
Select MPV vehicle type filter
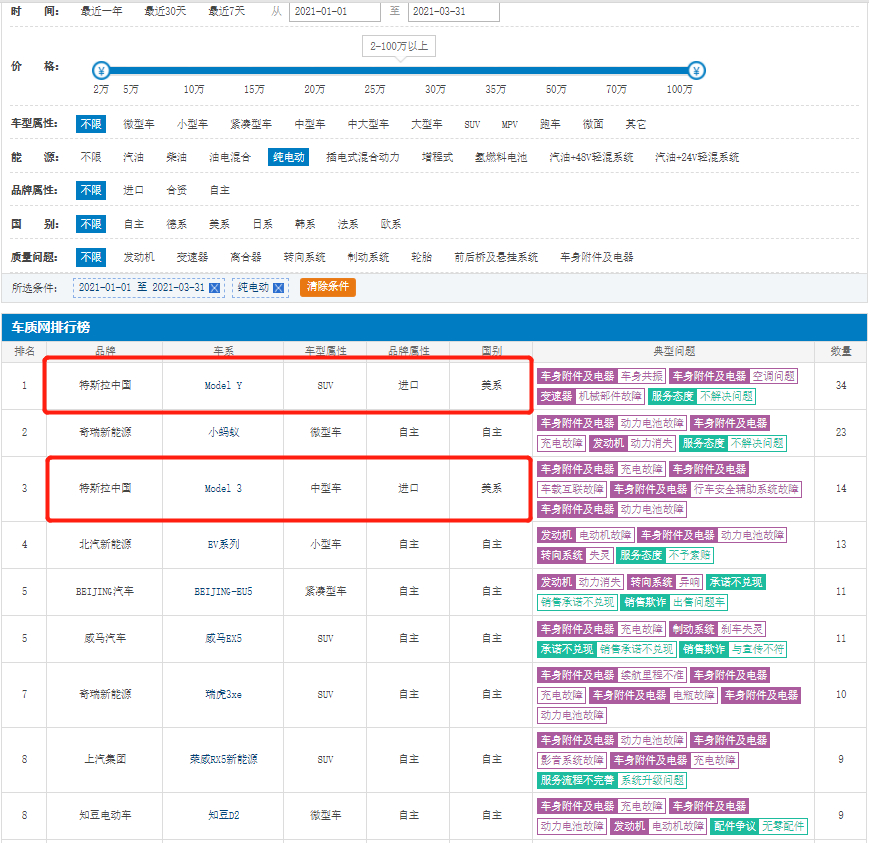pyautogui.click(x=509, y=125)
